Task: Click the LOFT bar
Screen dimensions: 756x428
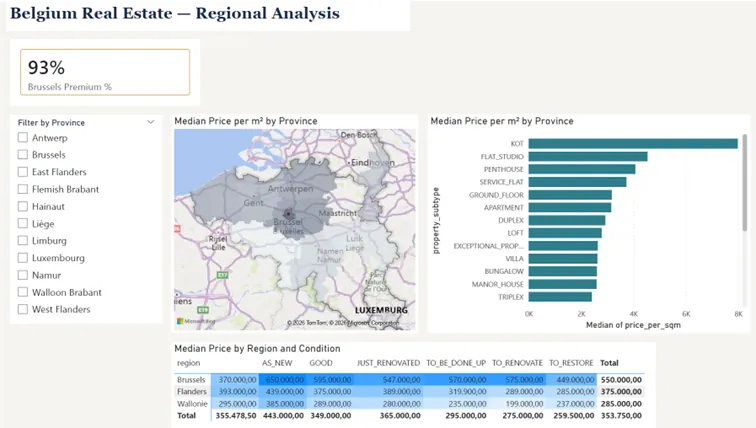Action: tap(565, 233)
